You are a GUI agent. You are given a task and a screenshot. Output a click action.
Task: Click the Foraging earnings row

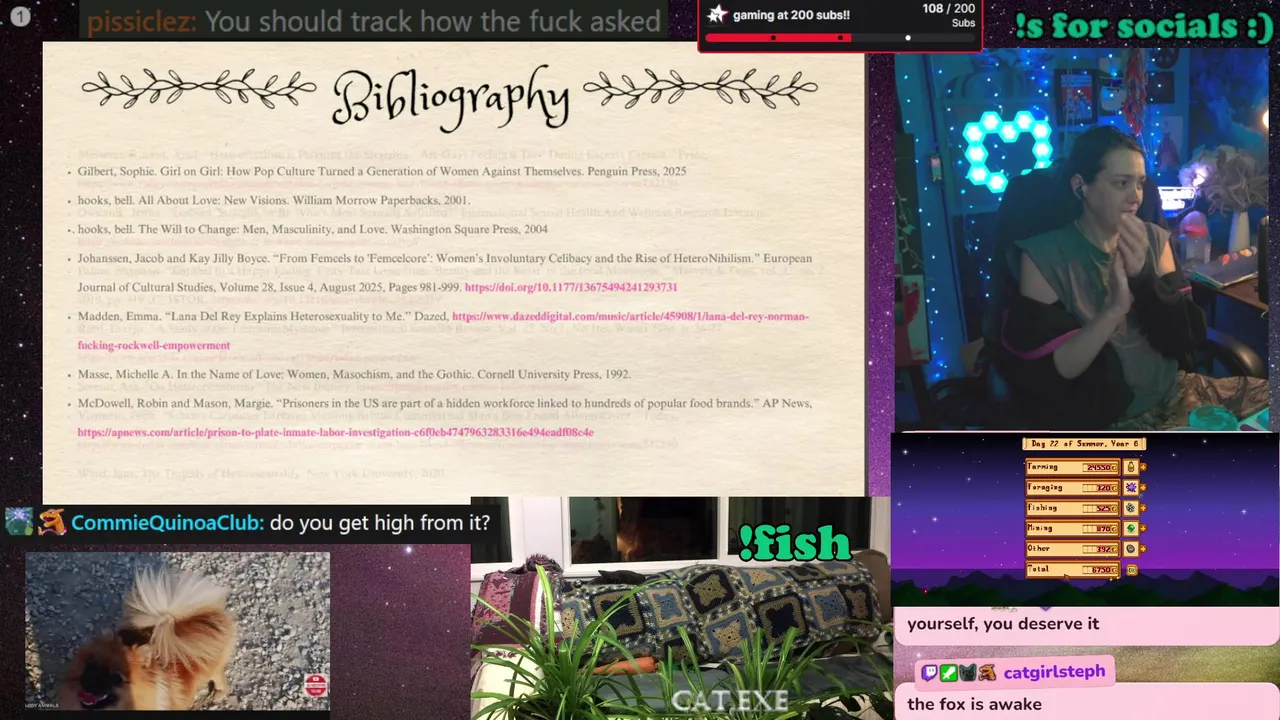[1073, 487]
